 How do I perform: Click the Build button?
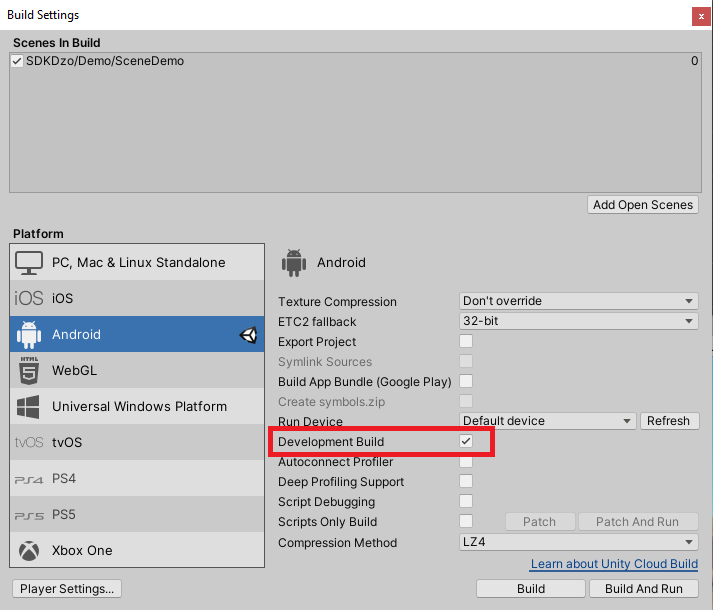coord(531,589)
